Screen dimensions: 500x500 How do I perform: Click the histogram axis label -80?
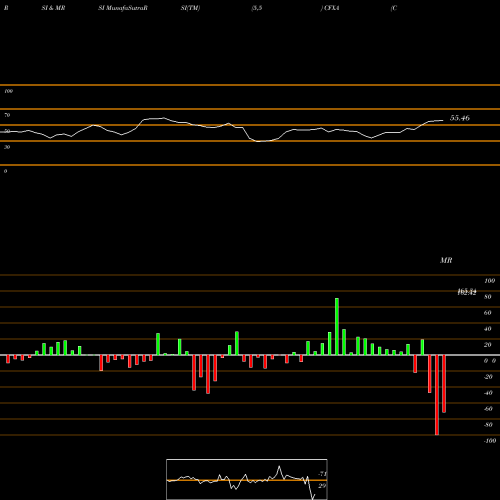tap(488, 425)
